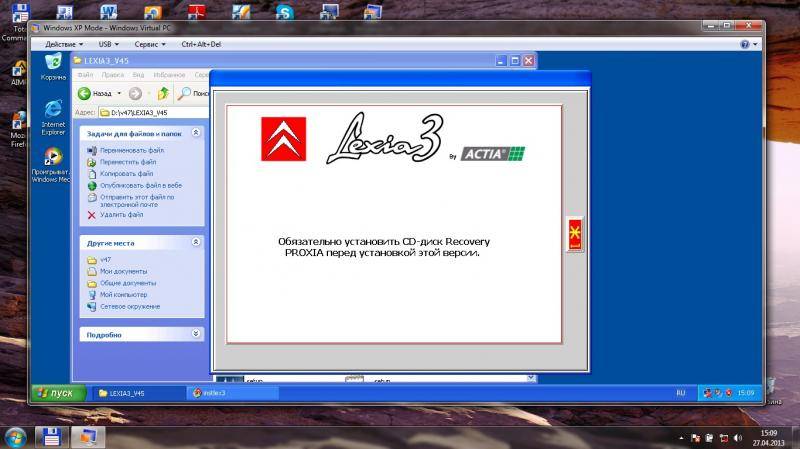Open the USB dropdown menu
The image size is (800, 449).
tap(108, 44)
